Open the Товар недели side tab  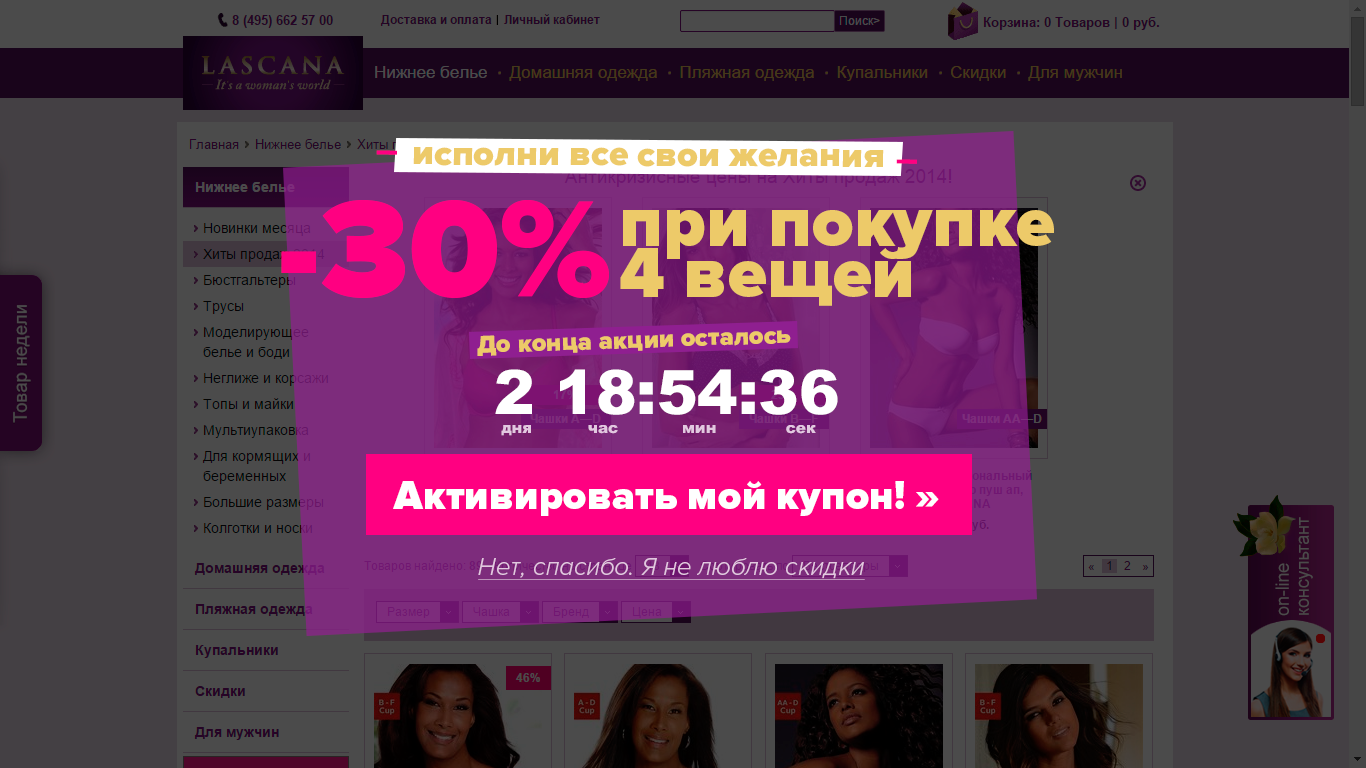point(21,363)
